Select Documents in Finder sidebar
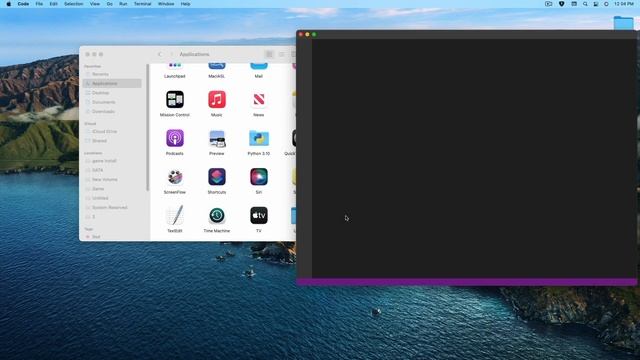The height and width of the screenshot is (360, 640). [112, 102]
